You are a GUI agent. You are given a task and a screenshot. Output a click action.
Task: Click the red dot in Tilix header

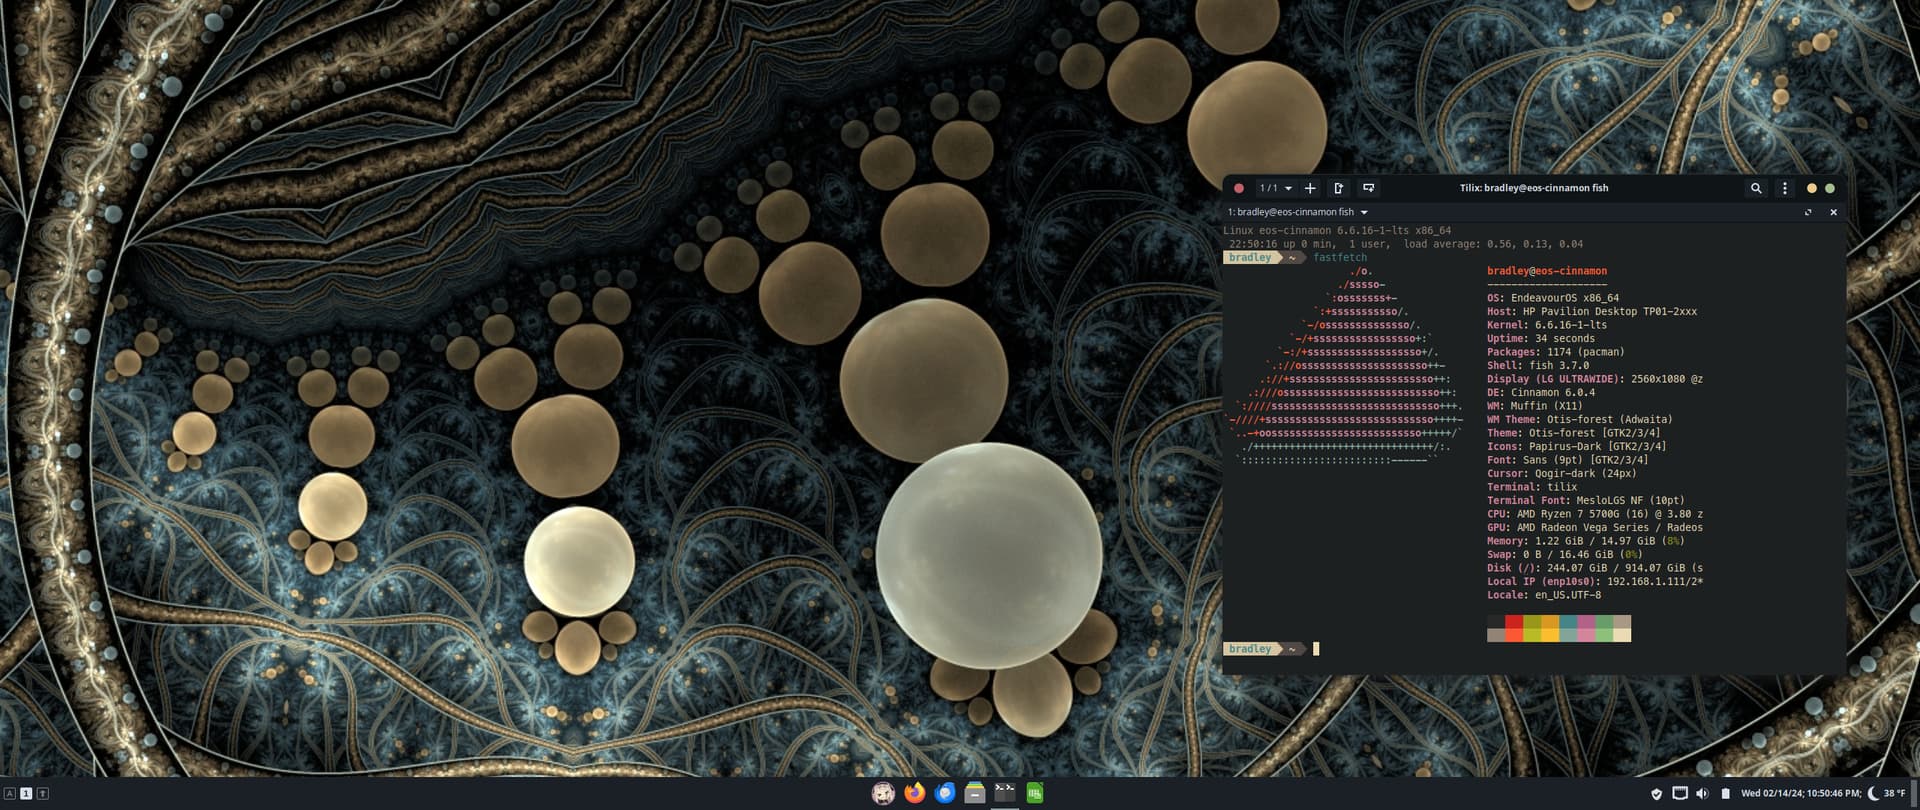click(1239, 188)
